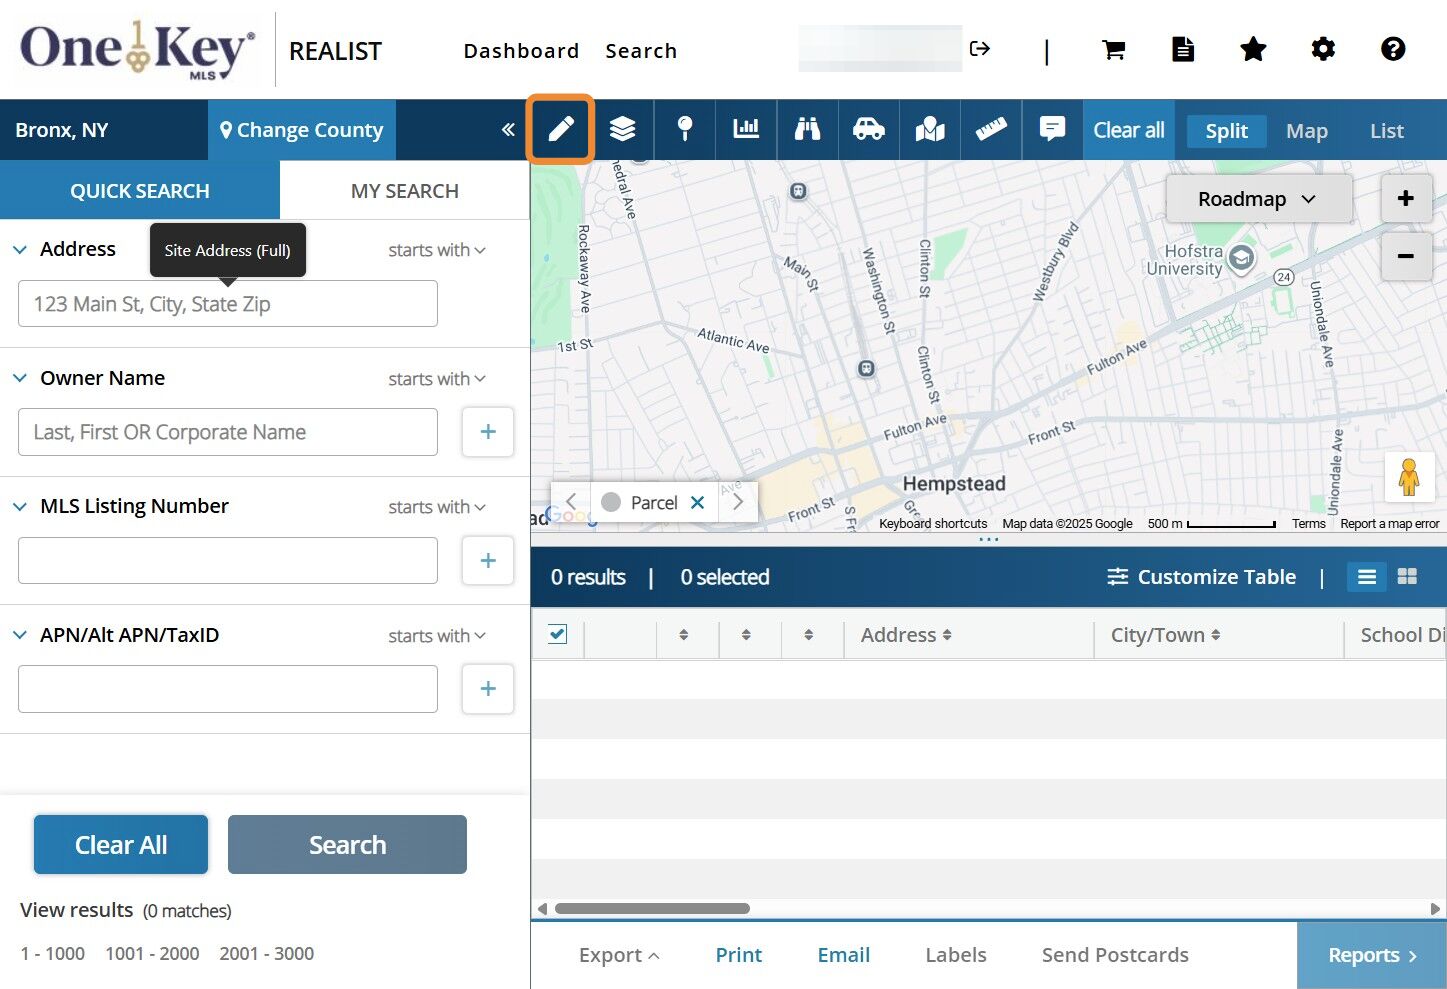This screenshot has width=1447, height=989.
Task: Open Address 'starts with' dropdown
Action: (437, 250)
